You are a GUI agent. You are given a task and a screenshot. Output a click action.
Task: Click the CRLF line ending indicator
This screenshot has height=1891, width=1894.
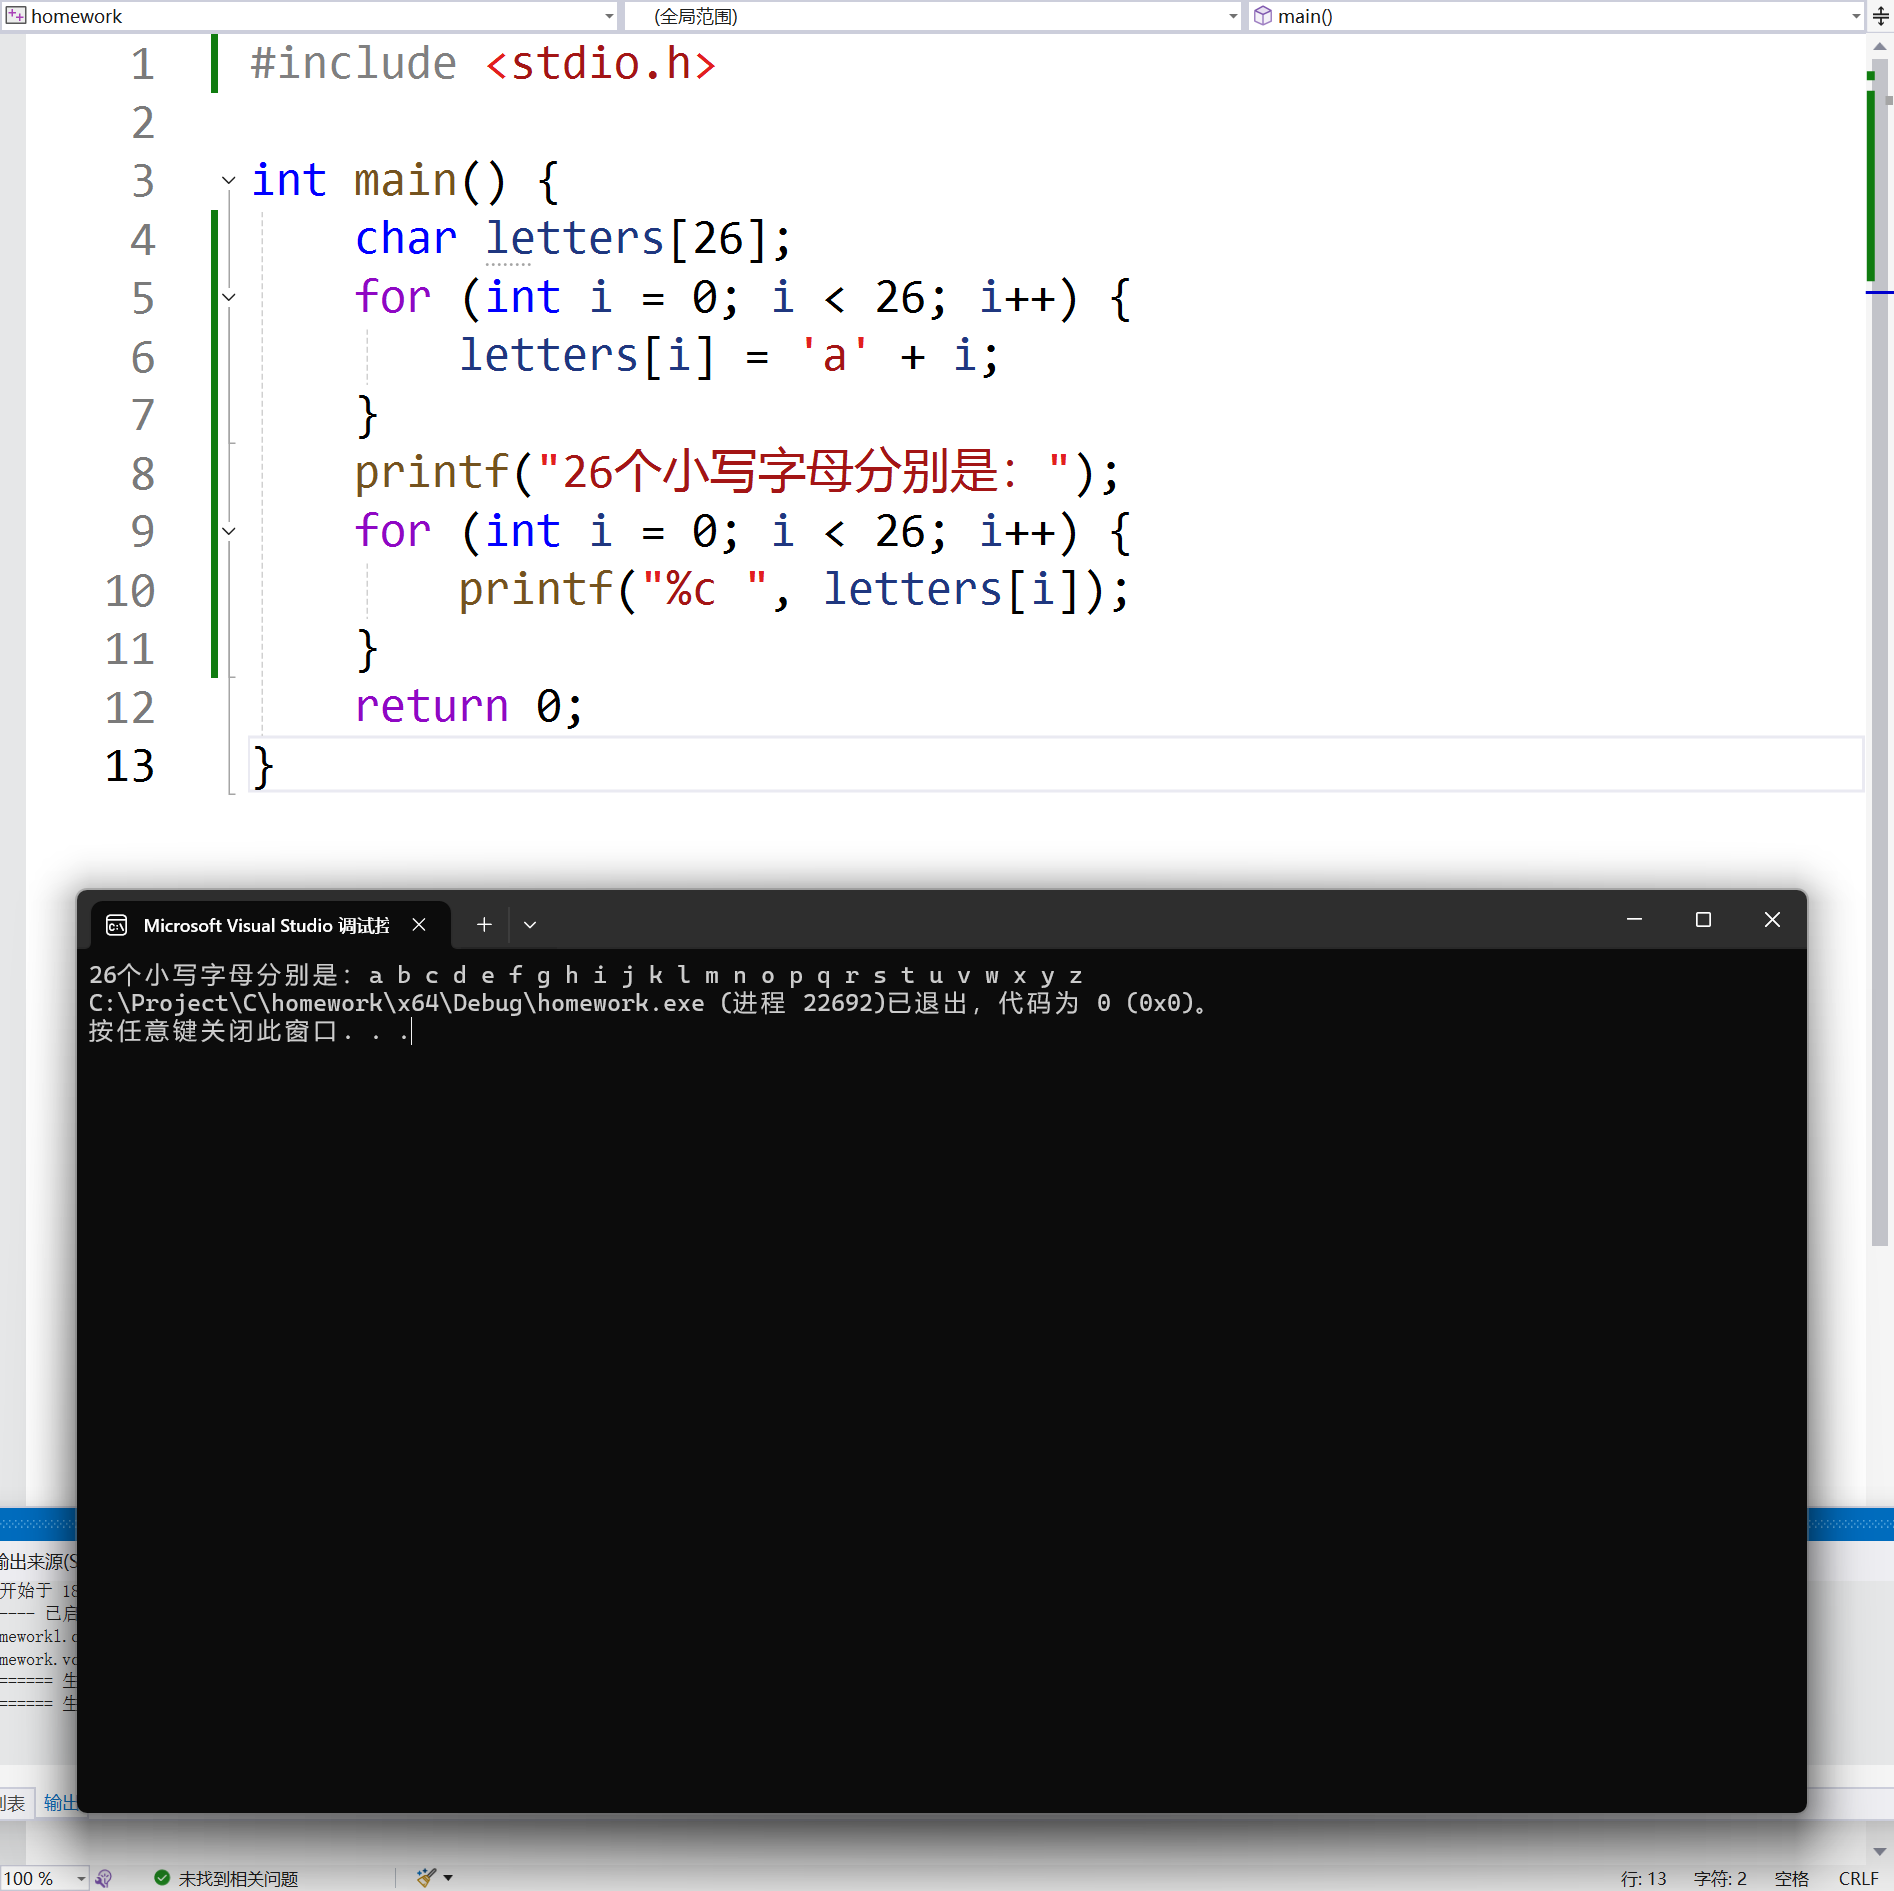tap(1859, 1879)
